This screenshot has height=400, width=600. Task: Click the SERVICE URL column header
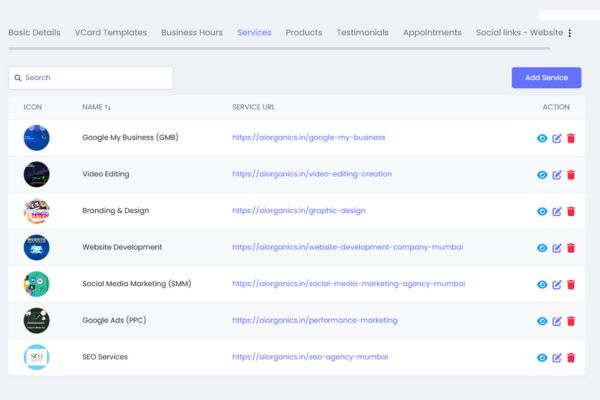(x=253, y=107)
